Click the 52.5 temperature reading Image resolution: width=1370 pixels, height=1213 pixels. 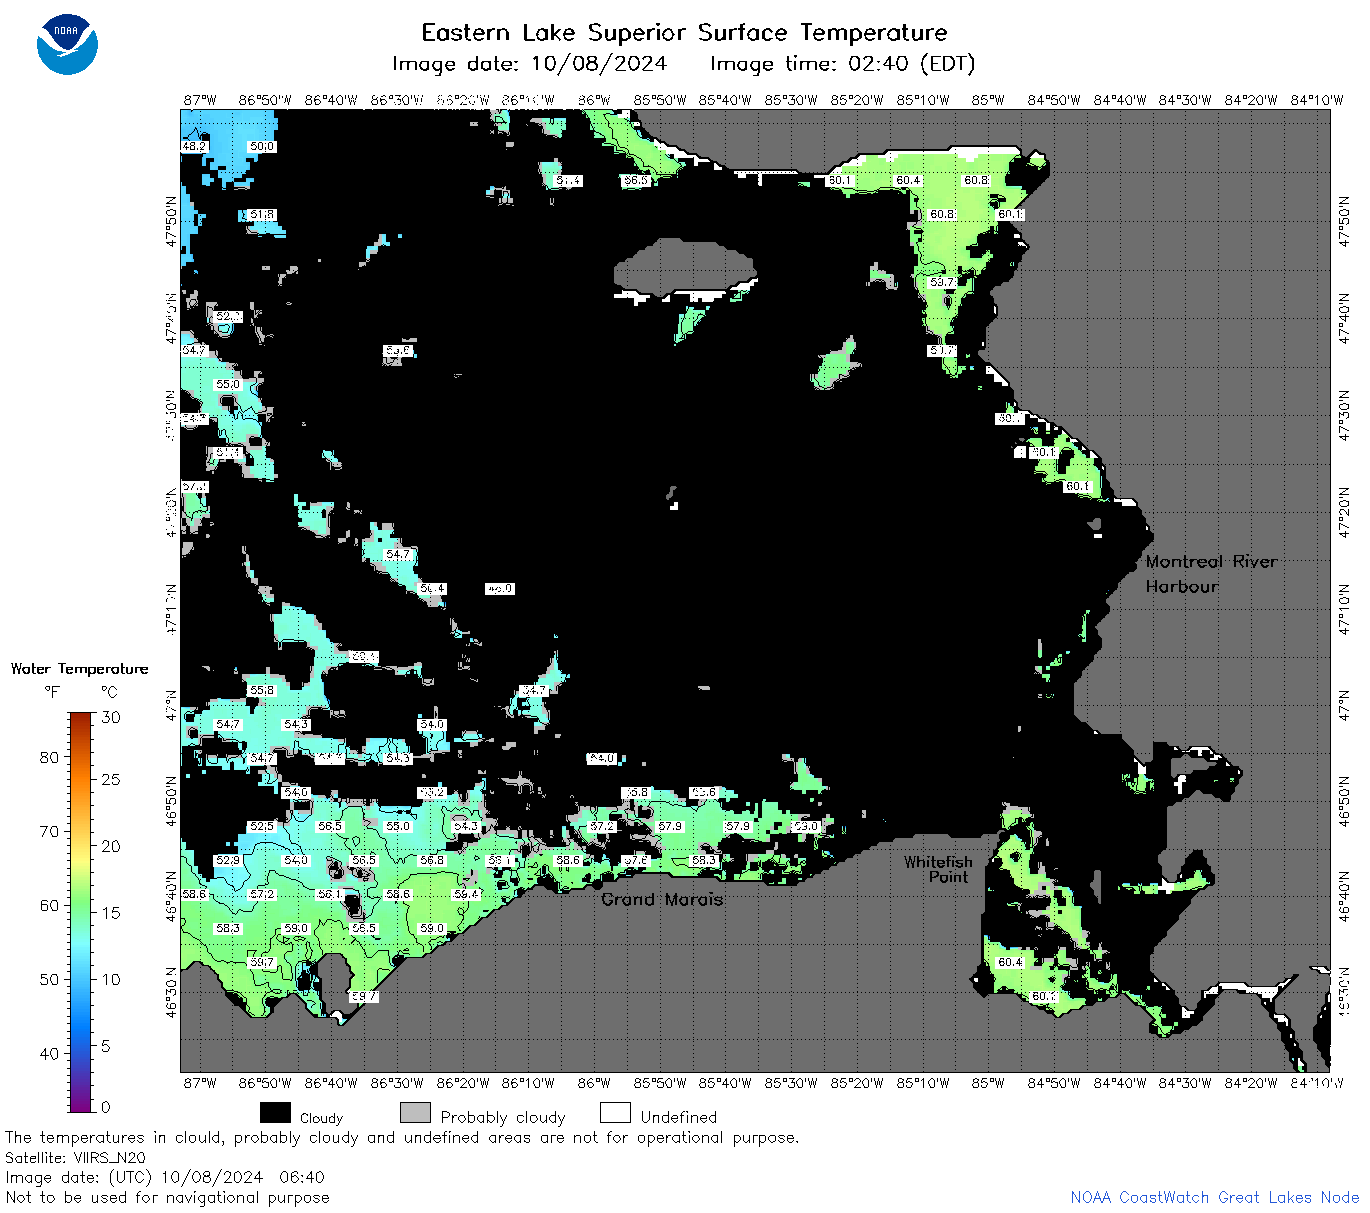pos(262,826)
